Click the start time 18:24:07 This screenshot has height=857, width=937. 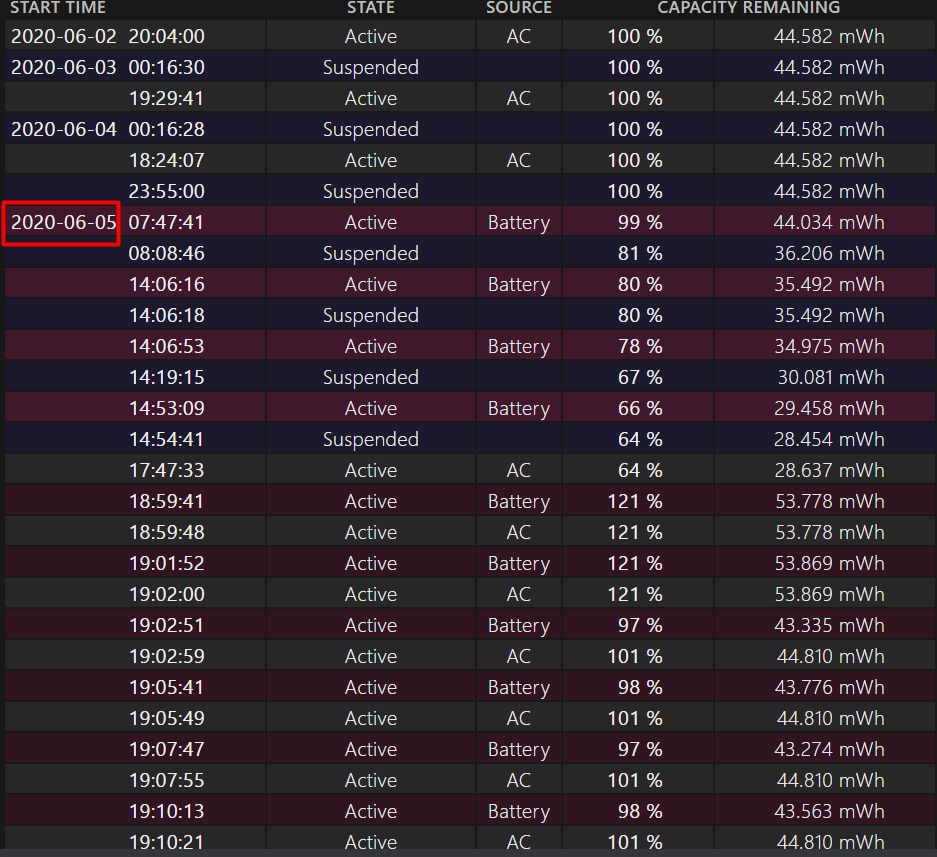[x=167, y=161]
